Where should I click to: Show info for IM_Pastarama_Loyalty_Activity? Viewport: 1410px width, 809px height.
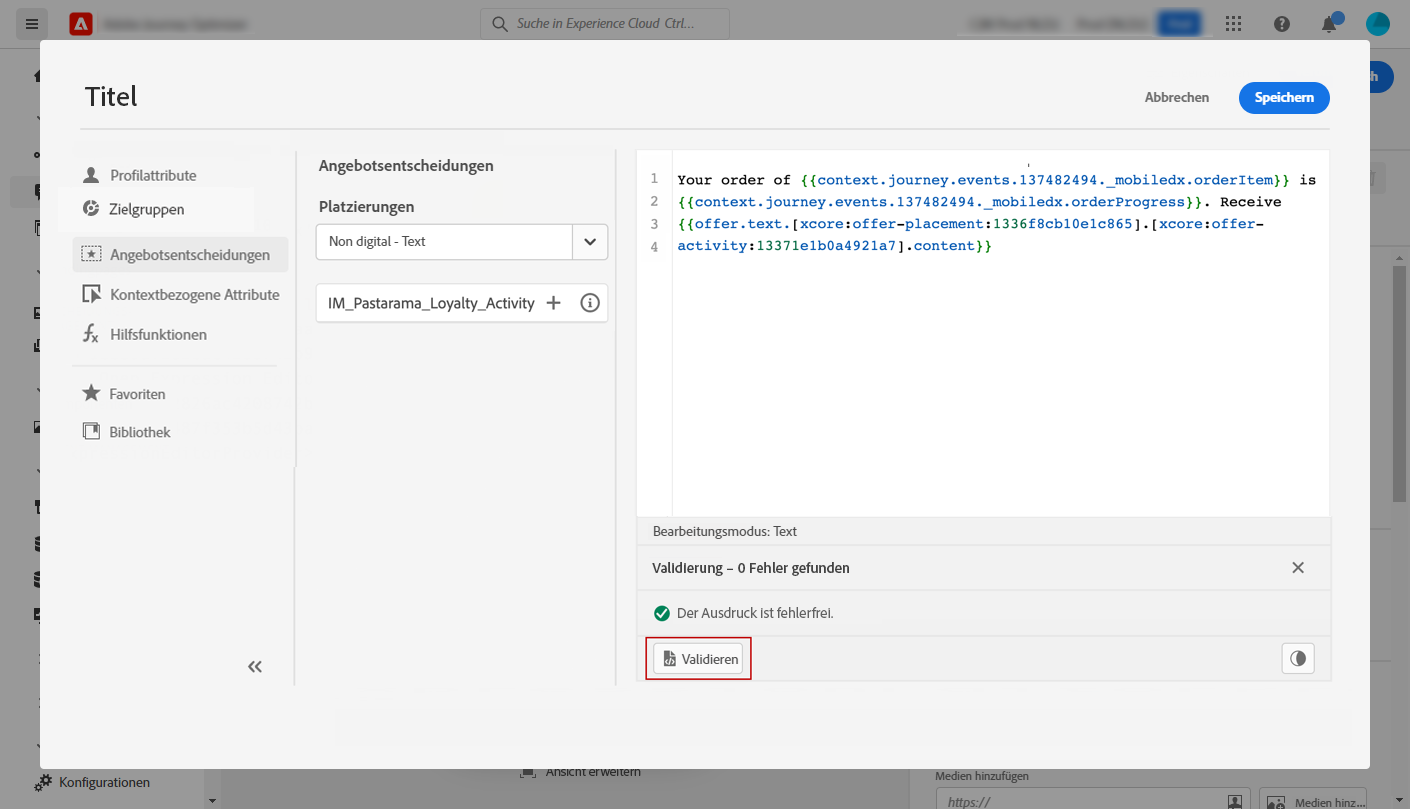pos(590,303)
